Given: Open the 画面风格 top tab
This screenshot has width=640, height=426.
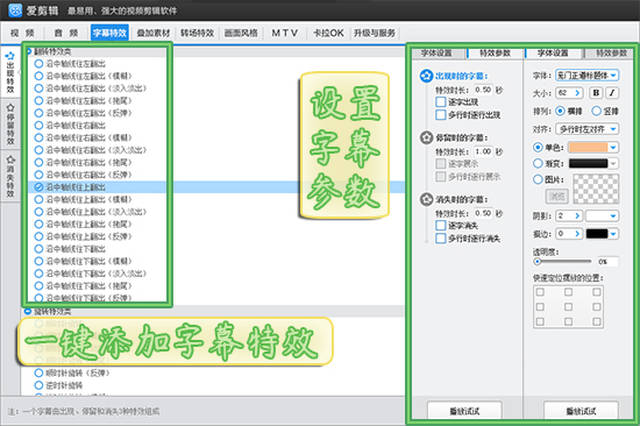Looking at the screenshot, I should pos(241,33).
